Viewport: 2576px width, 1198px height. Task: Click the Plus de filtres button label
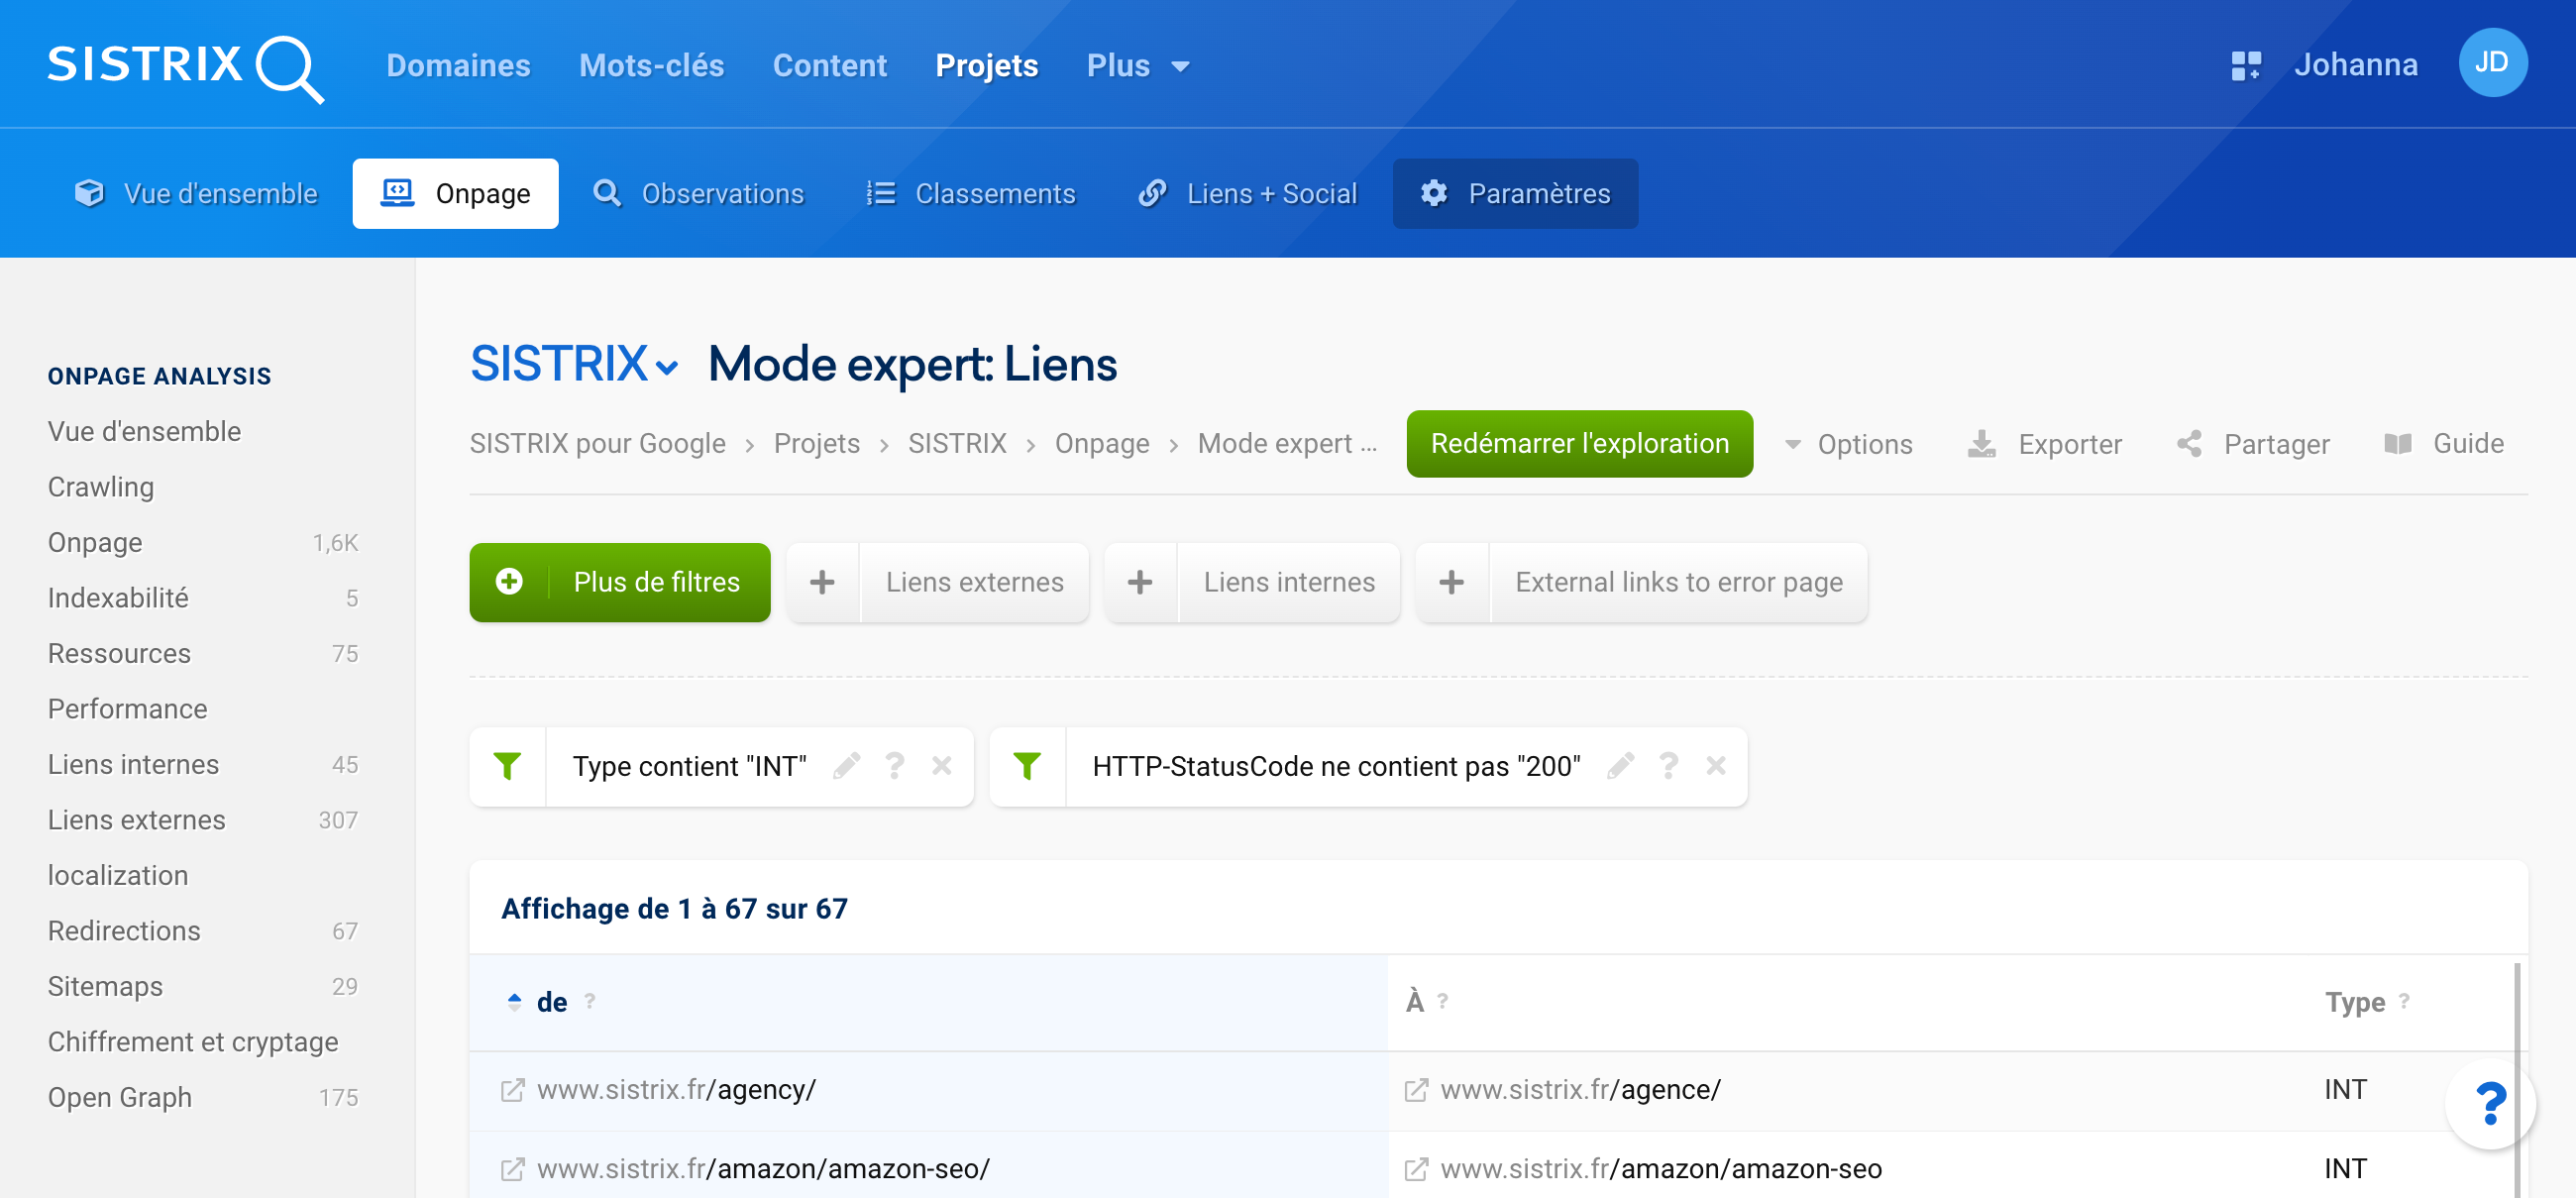(x=656, y=582)
